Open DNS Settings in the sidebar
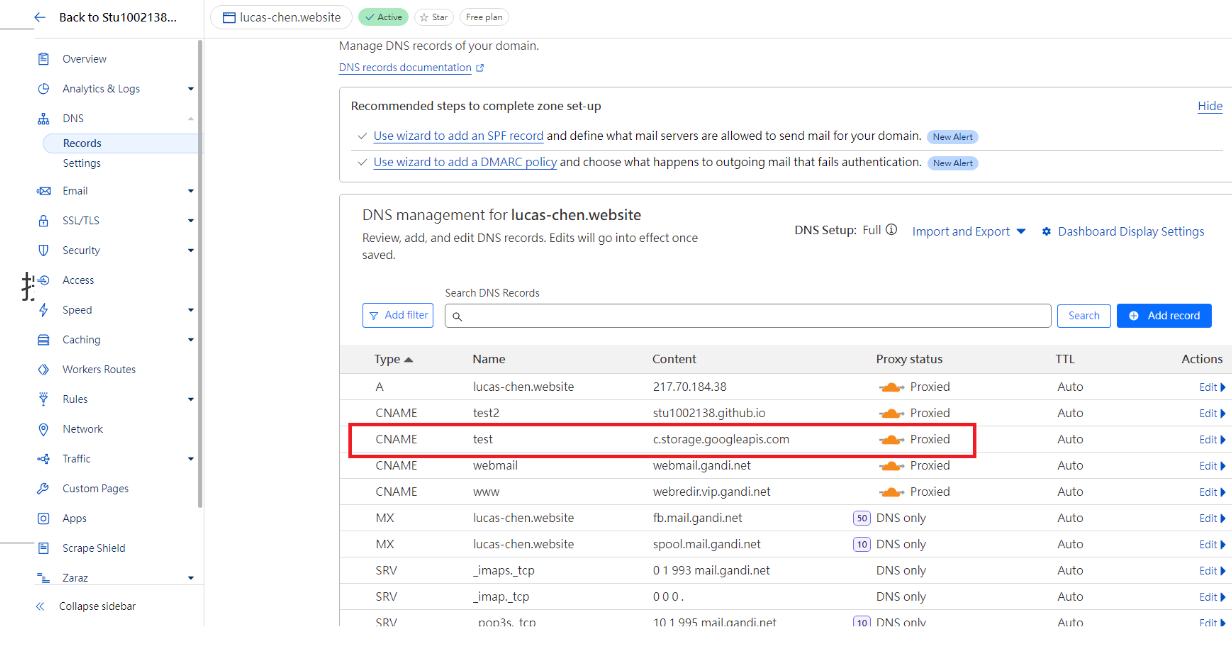Screen dimensions: 1232x646 pyautogui.click(x=82, y=163)
